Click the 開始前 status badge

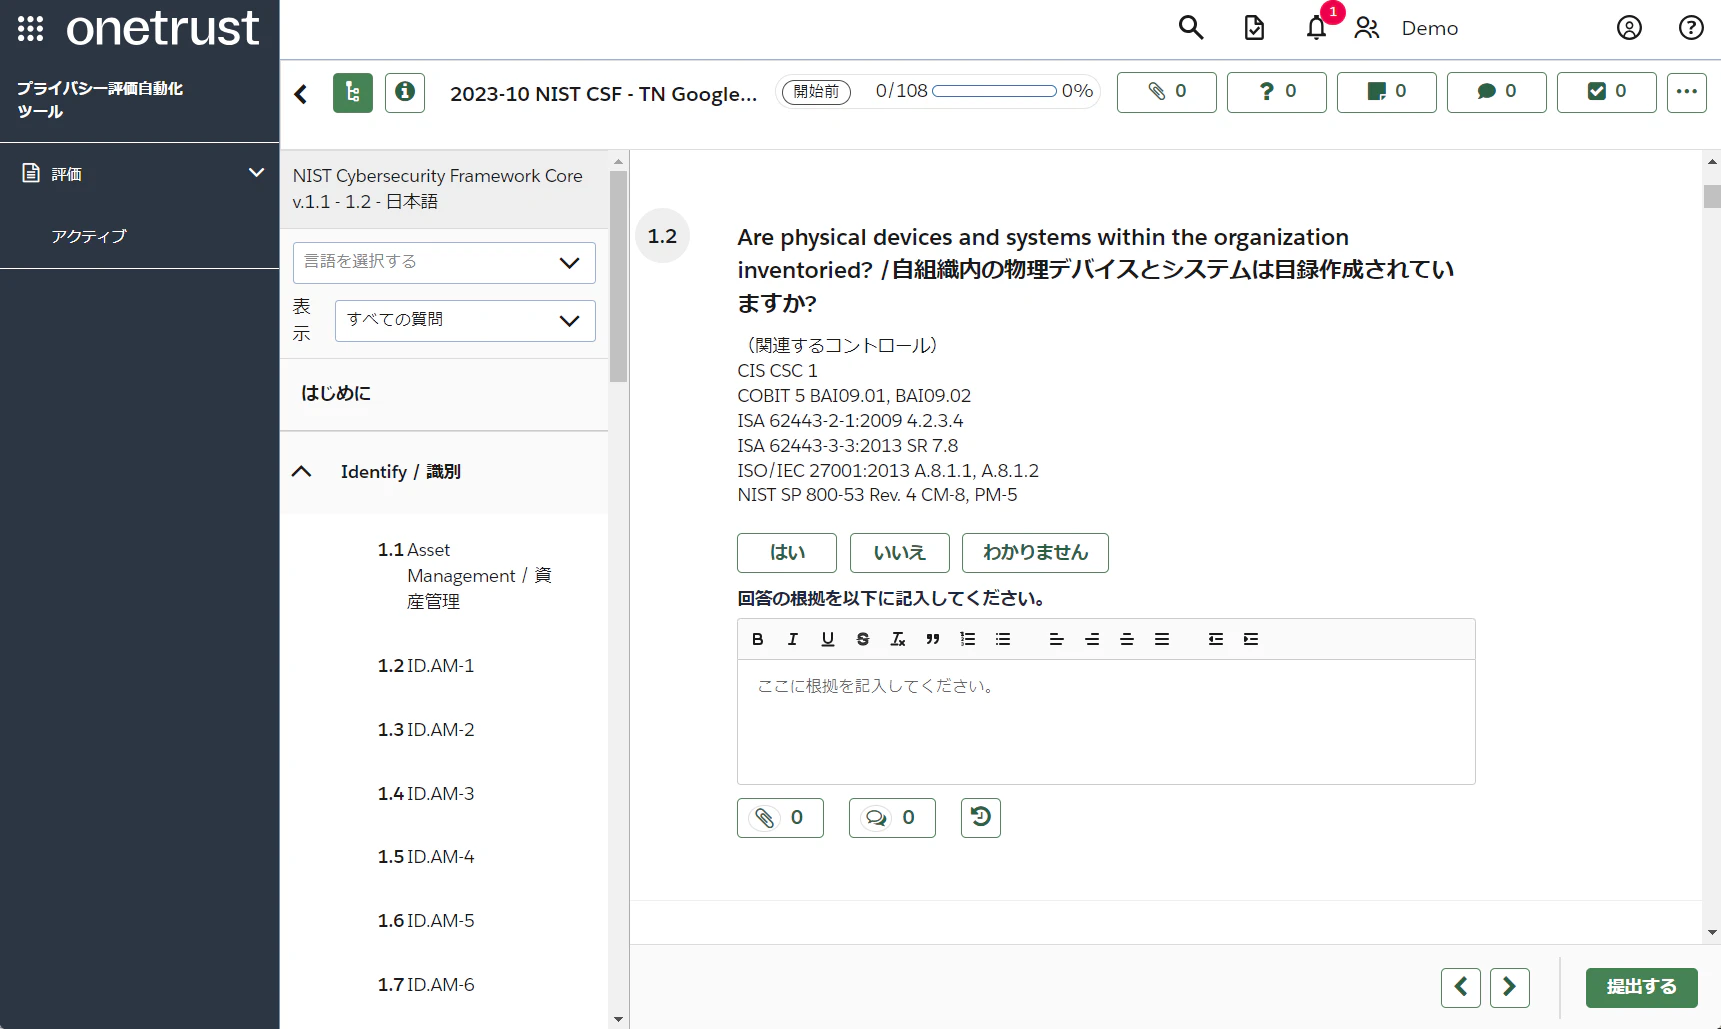(x=816, y=92)
